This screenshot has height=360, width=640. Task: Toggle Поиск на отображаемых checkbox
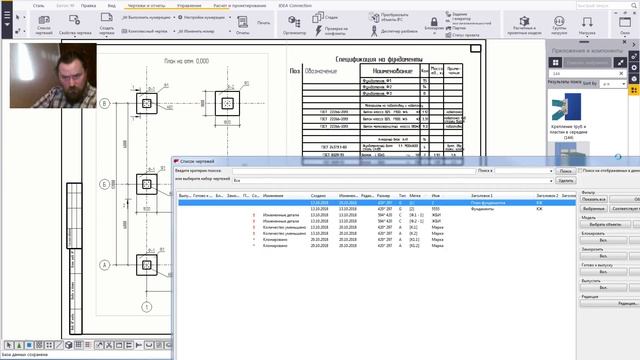pos(580,171)
